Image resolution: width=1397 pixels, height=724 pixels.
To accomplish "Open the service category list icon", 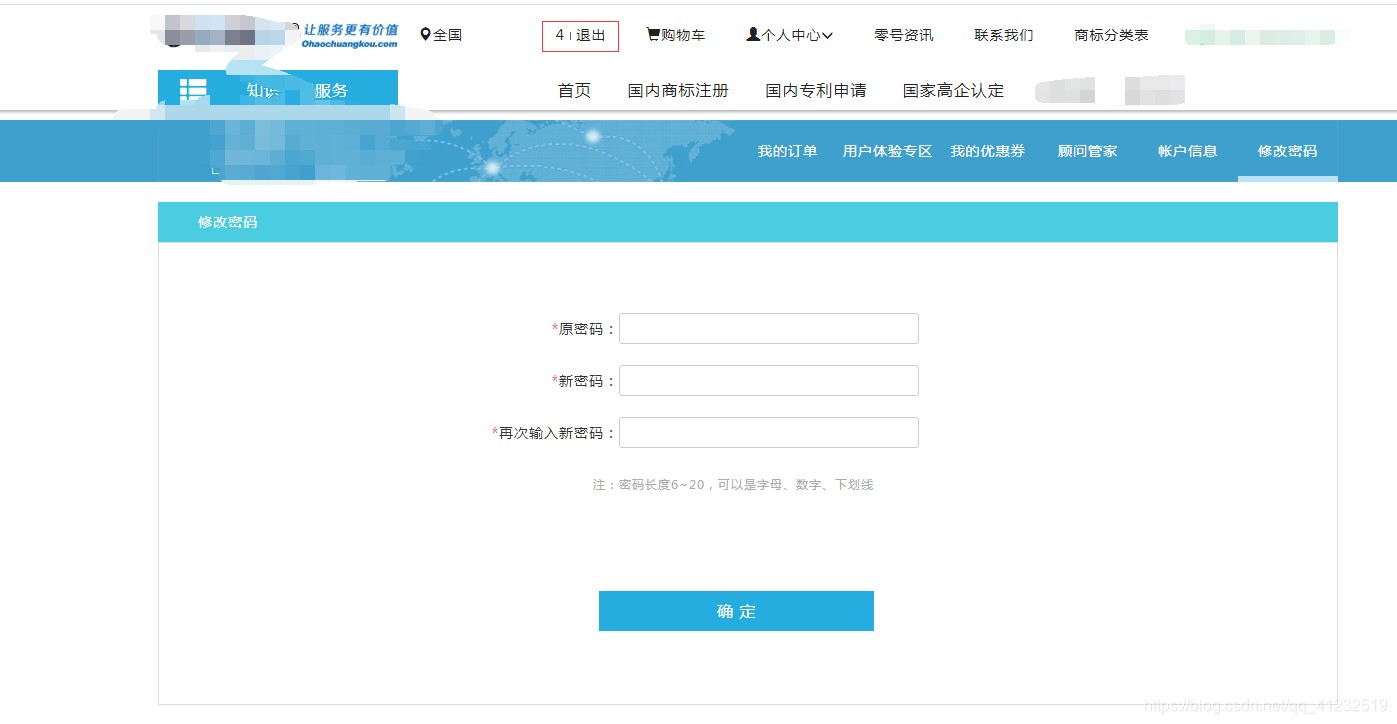I will [193, 91].
